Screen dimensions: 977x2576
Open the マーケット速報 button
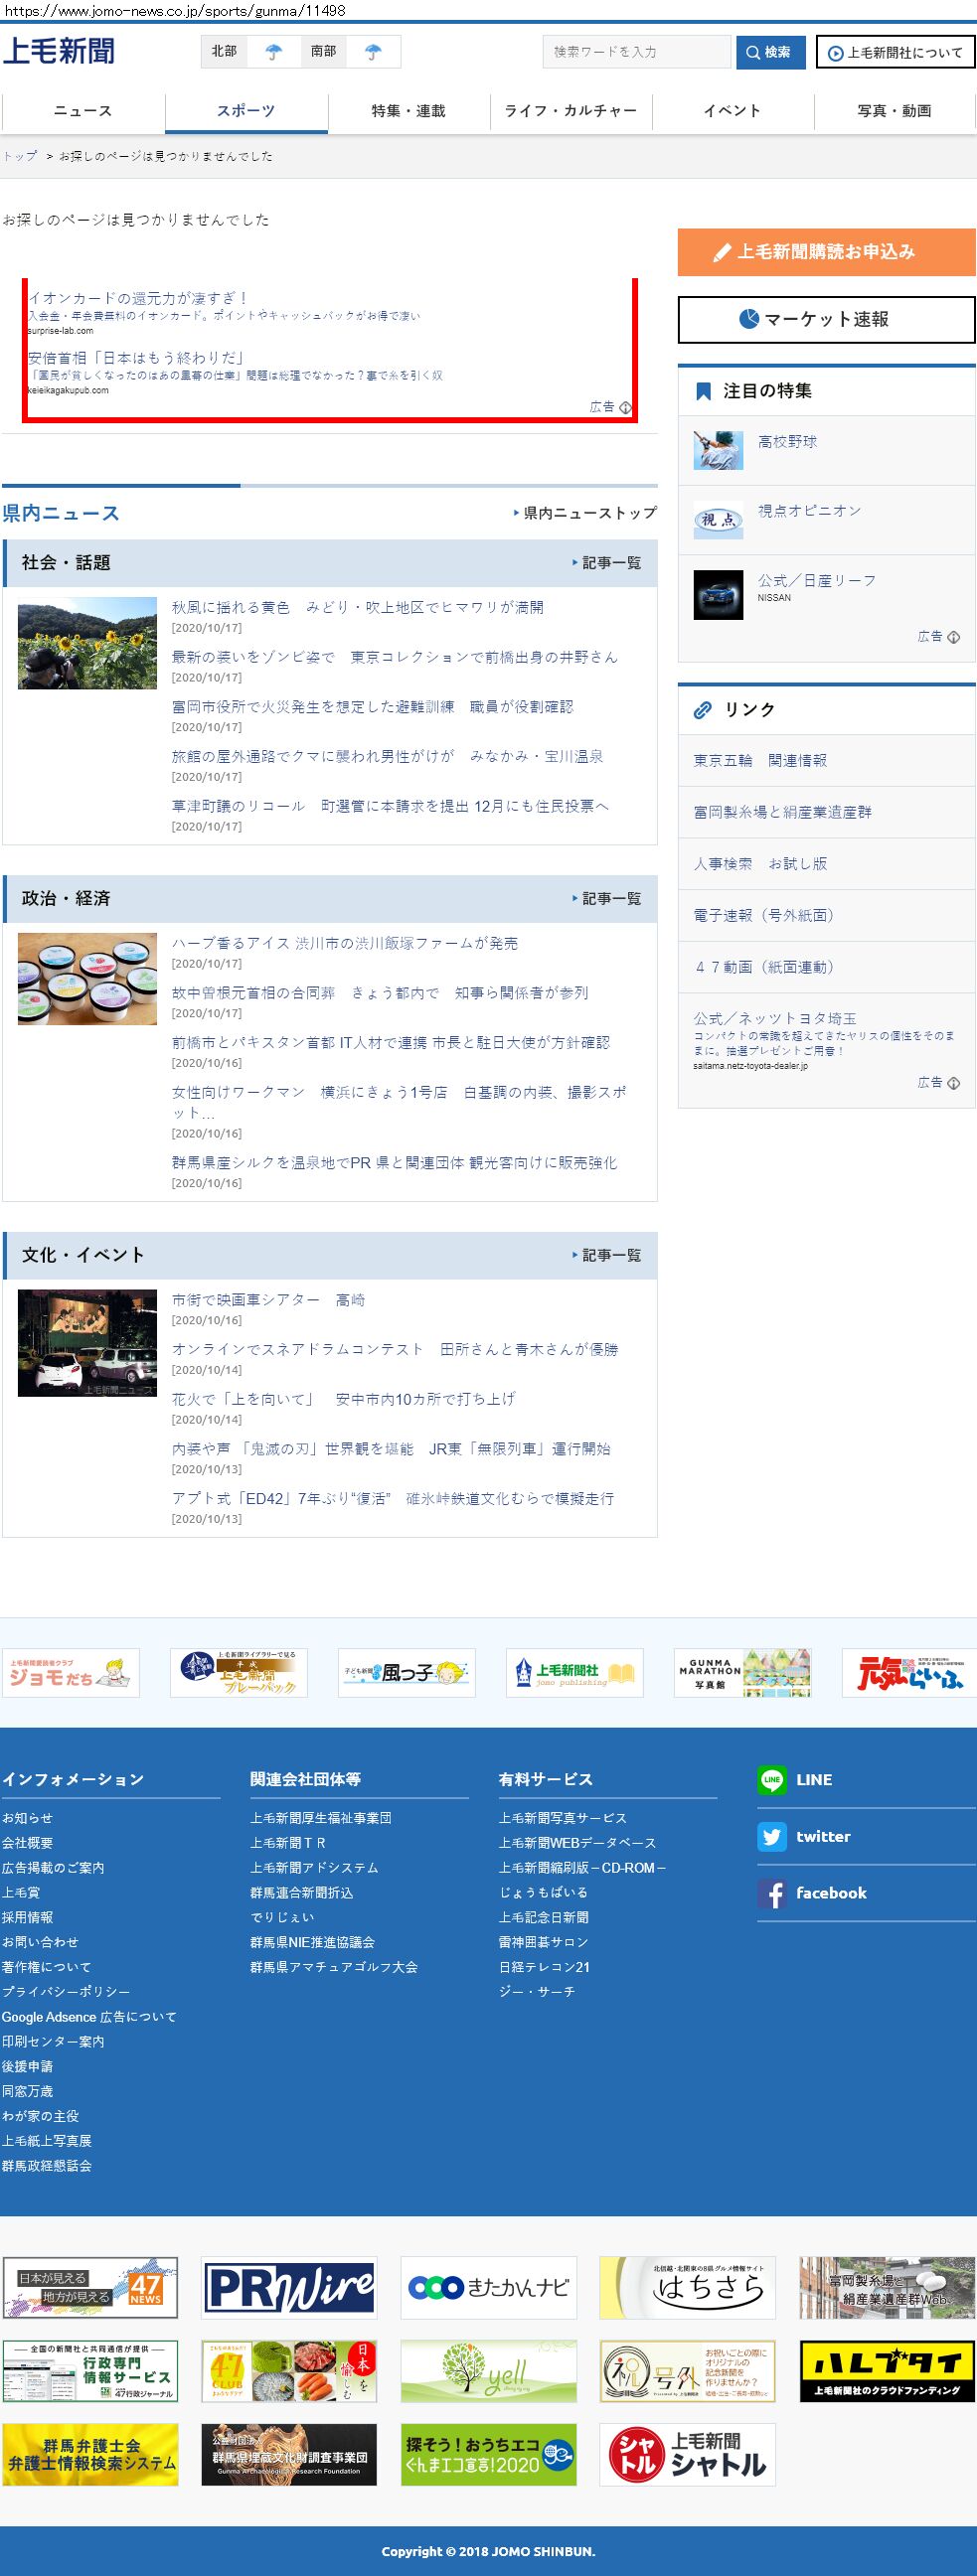[825, 319]
